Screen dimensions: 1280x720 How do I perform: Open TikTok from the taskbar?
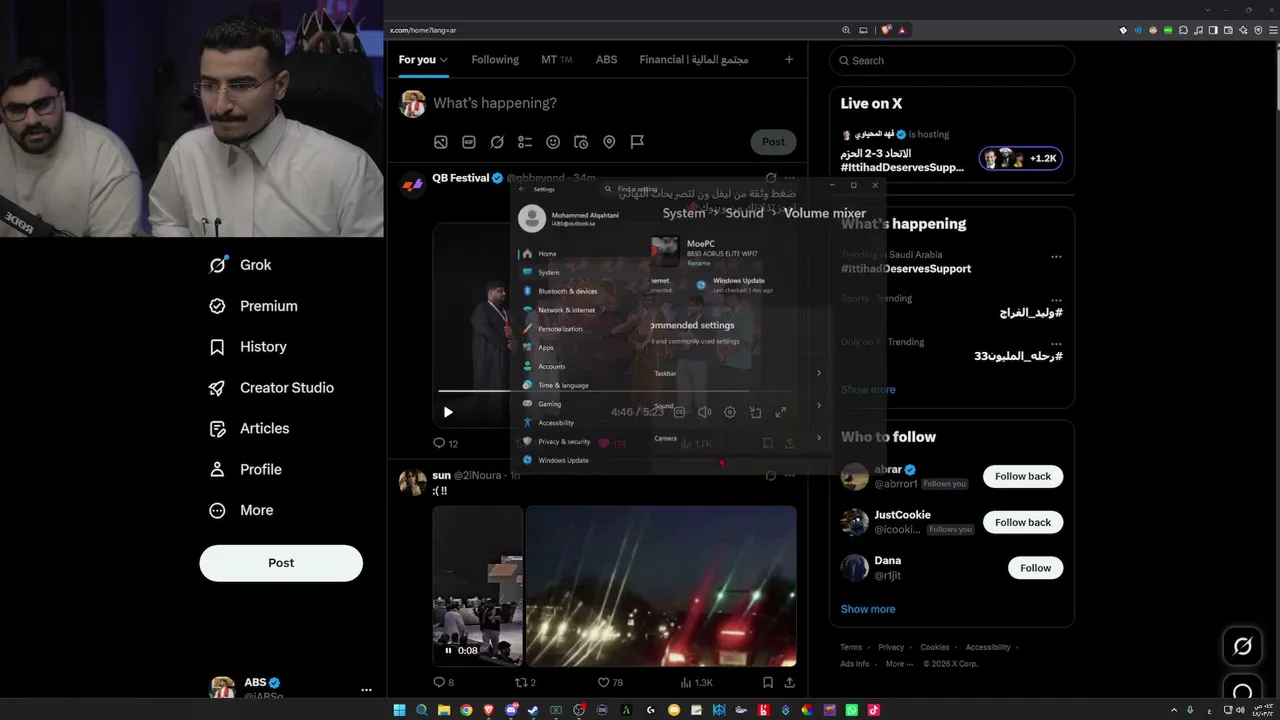pyautogui.click(x=874, y=710)
